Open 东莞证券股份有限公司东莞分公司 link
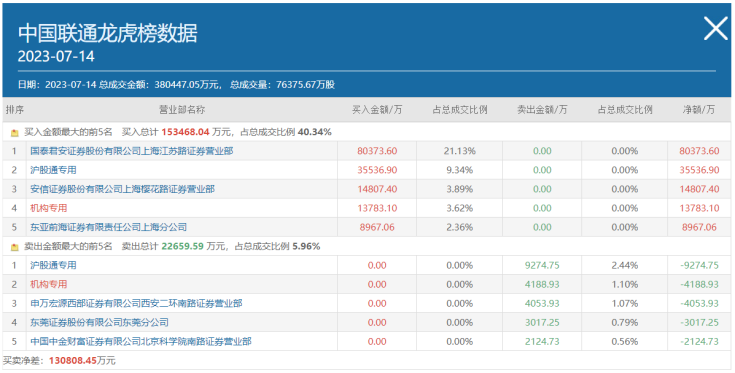 coord(99,322)
